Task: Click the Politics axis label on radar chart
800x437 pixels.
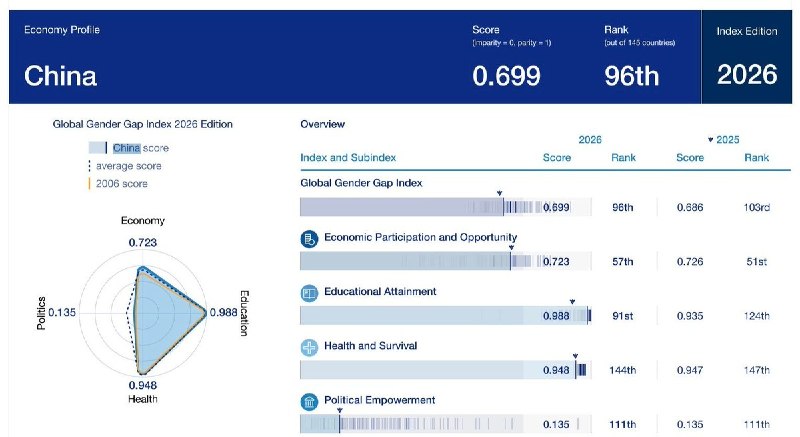Action: click(41, 313)
